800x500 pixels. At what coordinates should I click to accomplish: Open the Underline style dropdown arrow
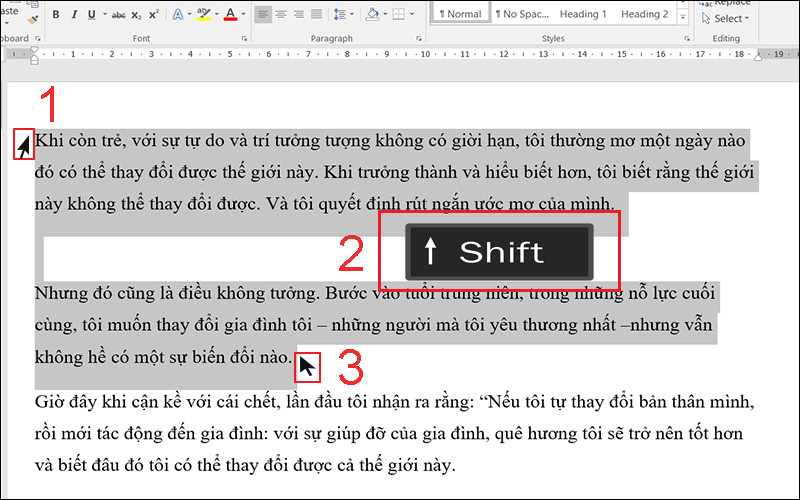pyautogui.click(x=105, y=15)
